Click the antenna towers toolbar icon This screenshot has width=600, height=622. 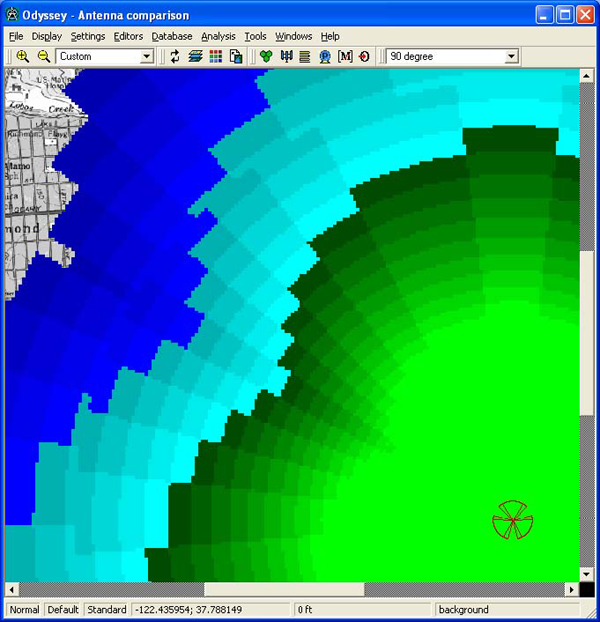point(285,57)
